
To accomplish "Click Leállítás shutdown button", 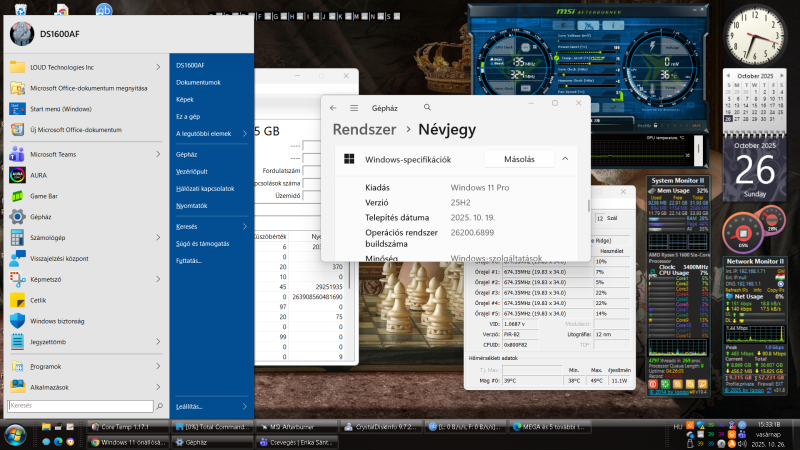I will coord(189,407).
